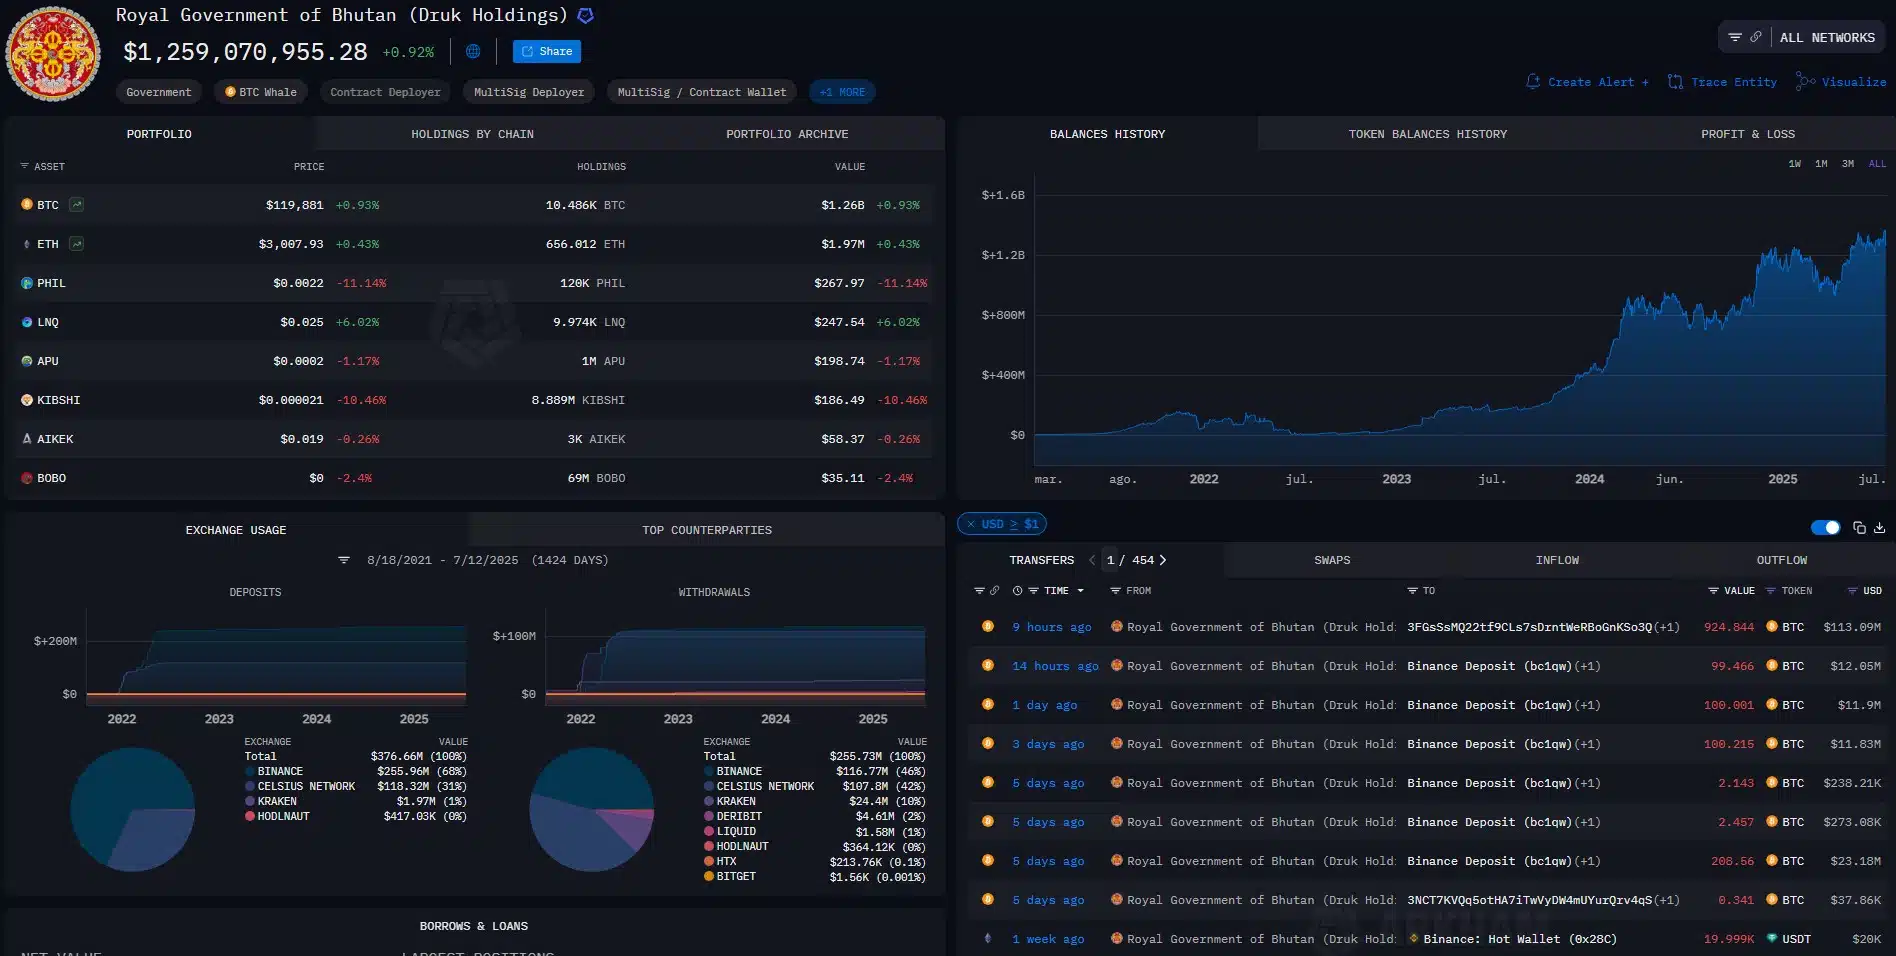Click the globe website icon next to balance
This screenshot has height=956, width=1896.
[473, 51]
